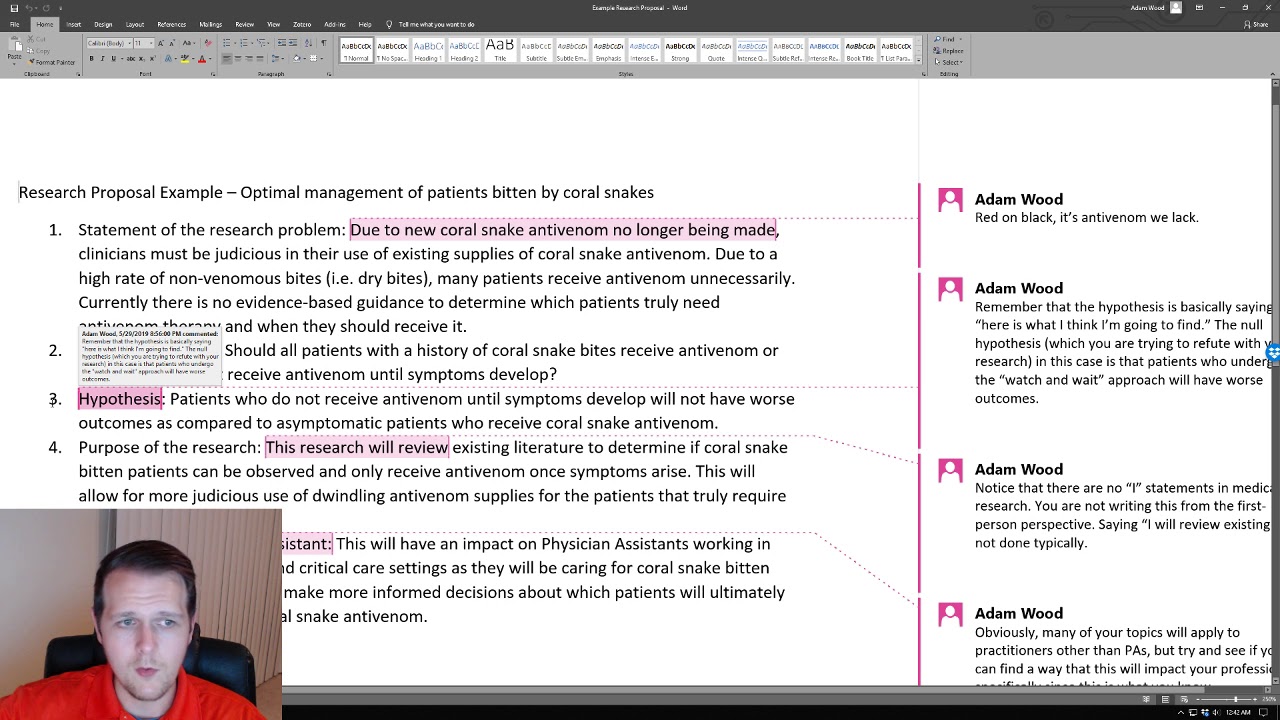Click Replace in Editing group
The image size is (1280, 720).
[948, 51]
